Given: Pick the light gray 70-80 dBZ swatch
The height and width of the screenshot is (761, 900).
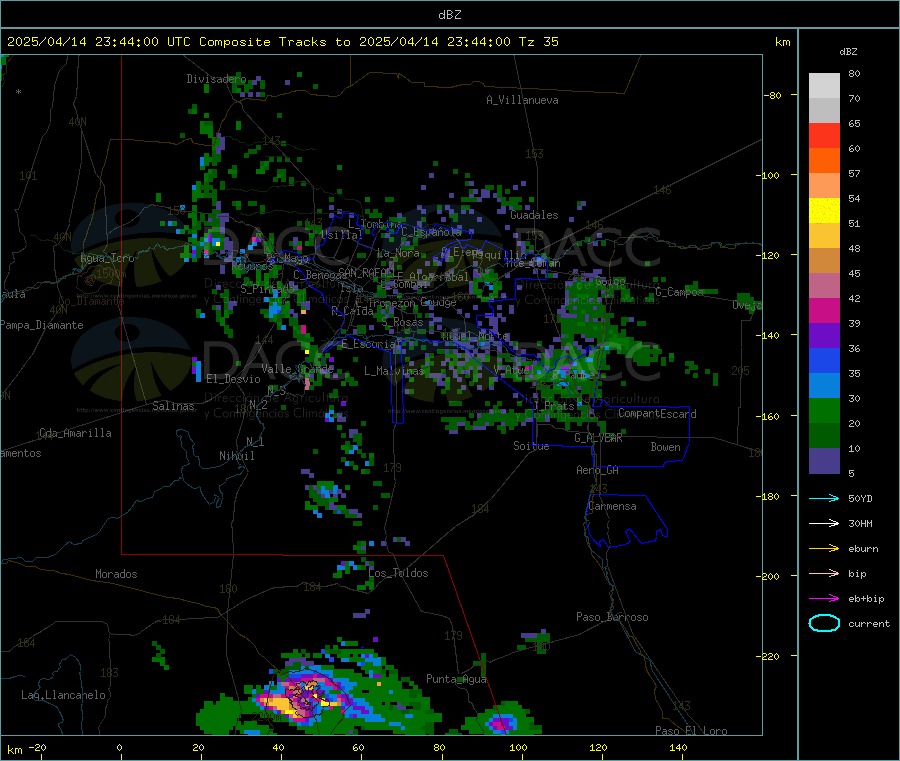Looking at the screenshot, I should coord(824,86).
